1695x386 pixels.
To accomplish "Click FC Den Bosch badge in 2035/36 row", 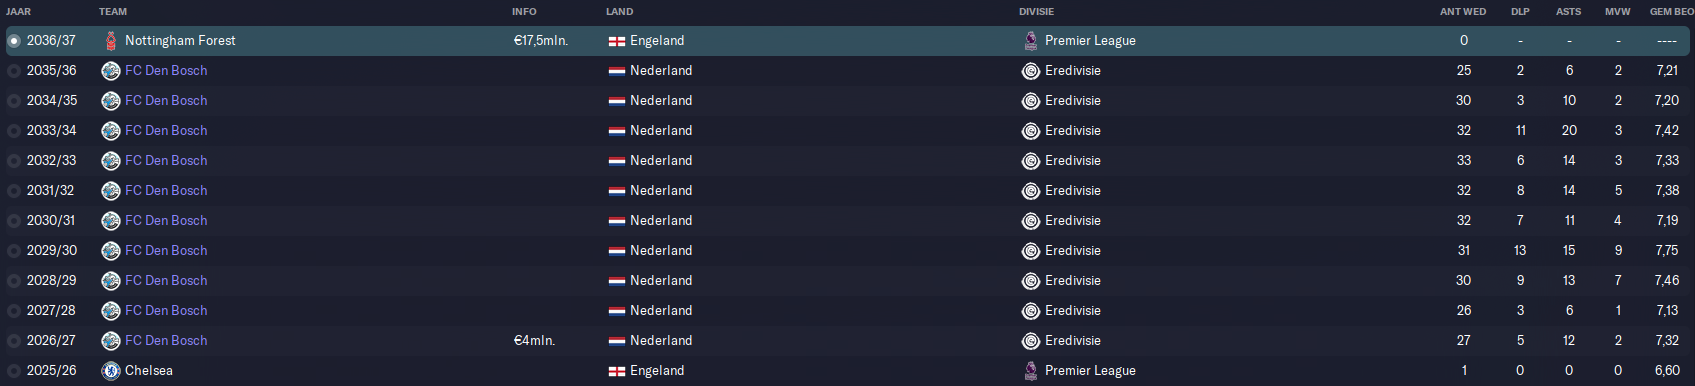I will 111,71.
